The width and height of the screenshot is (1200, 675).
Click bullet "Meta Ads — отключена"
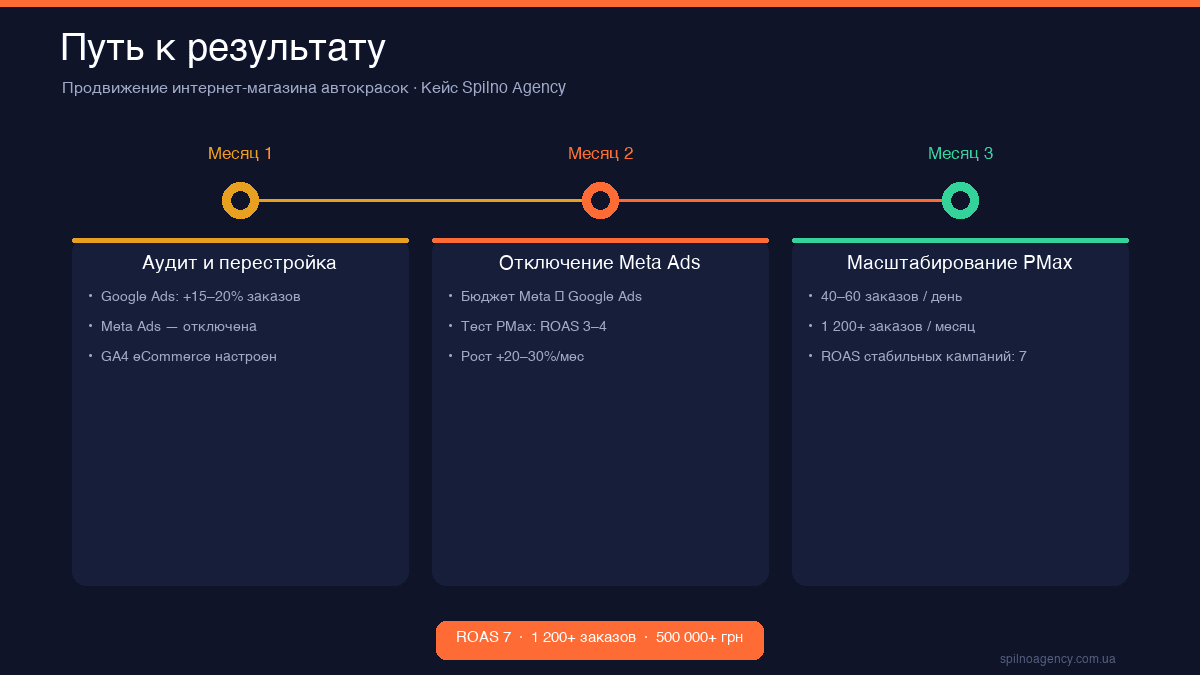click(179, 327)
